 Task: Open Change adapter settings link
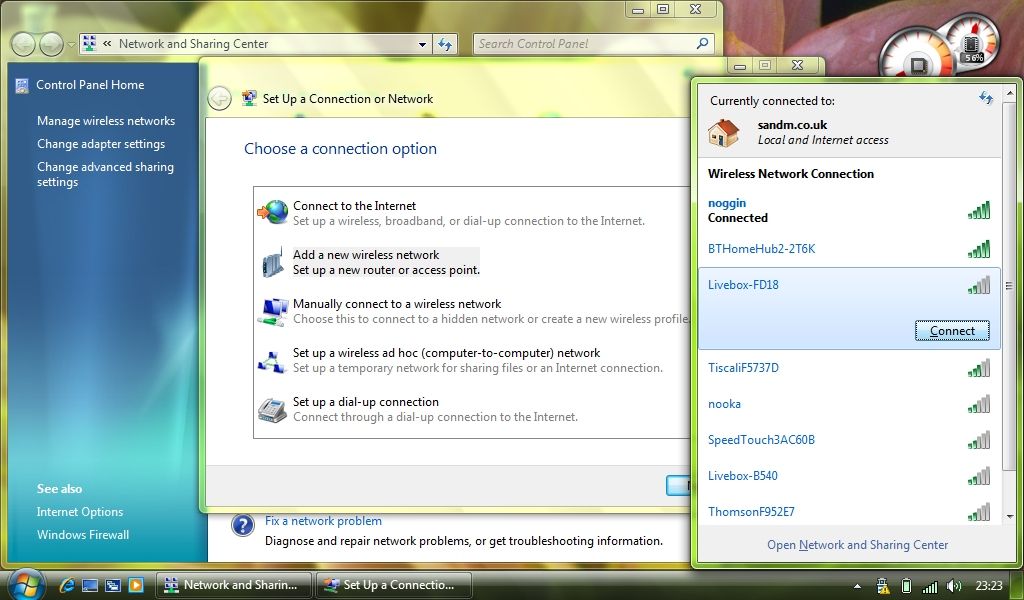tap(101, 144)
